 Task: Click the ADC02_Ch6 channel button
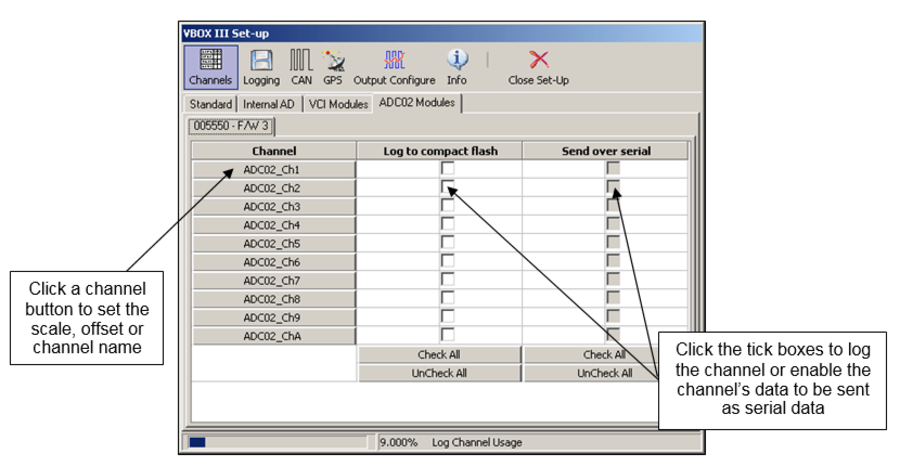click(x=274, y=262)
